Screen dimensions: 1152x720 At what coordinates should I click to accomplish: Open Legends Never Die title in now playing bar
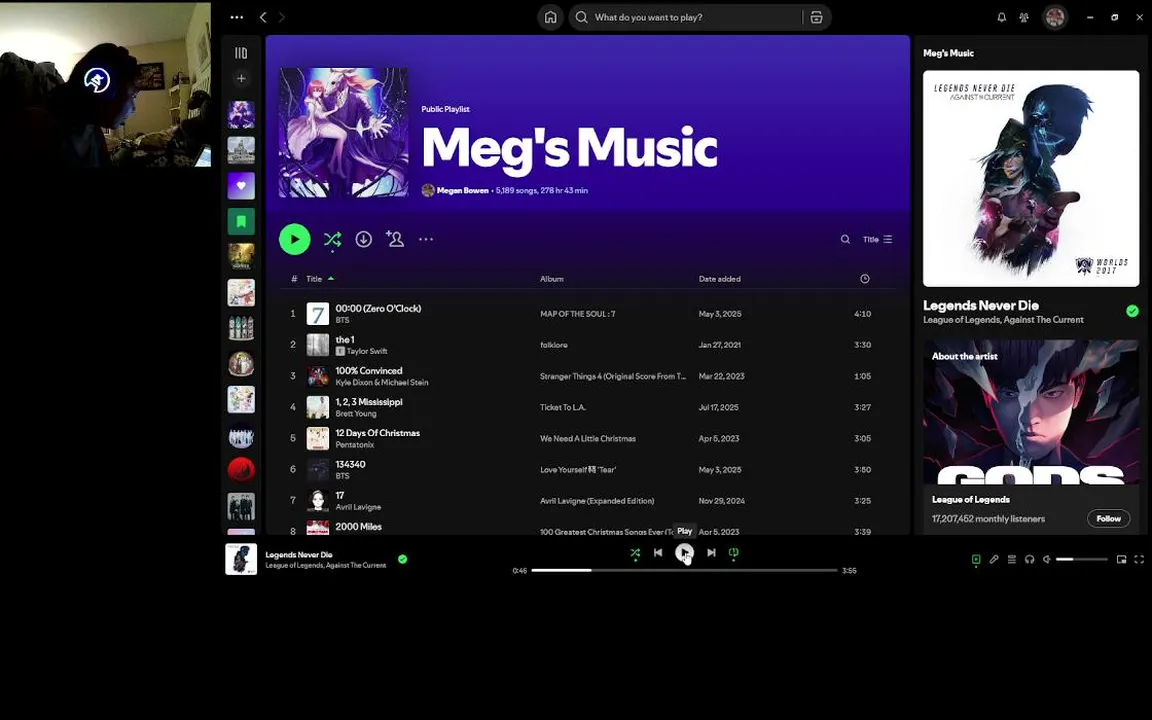298,555
